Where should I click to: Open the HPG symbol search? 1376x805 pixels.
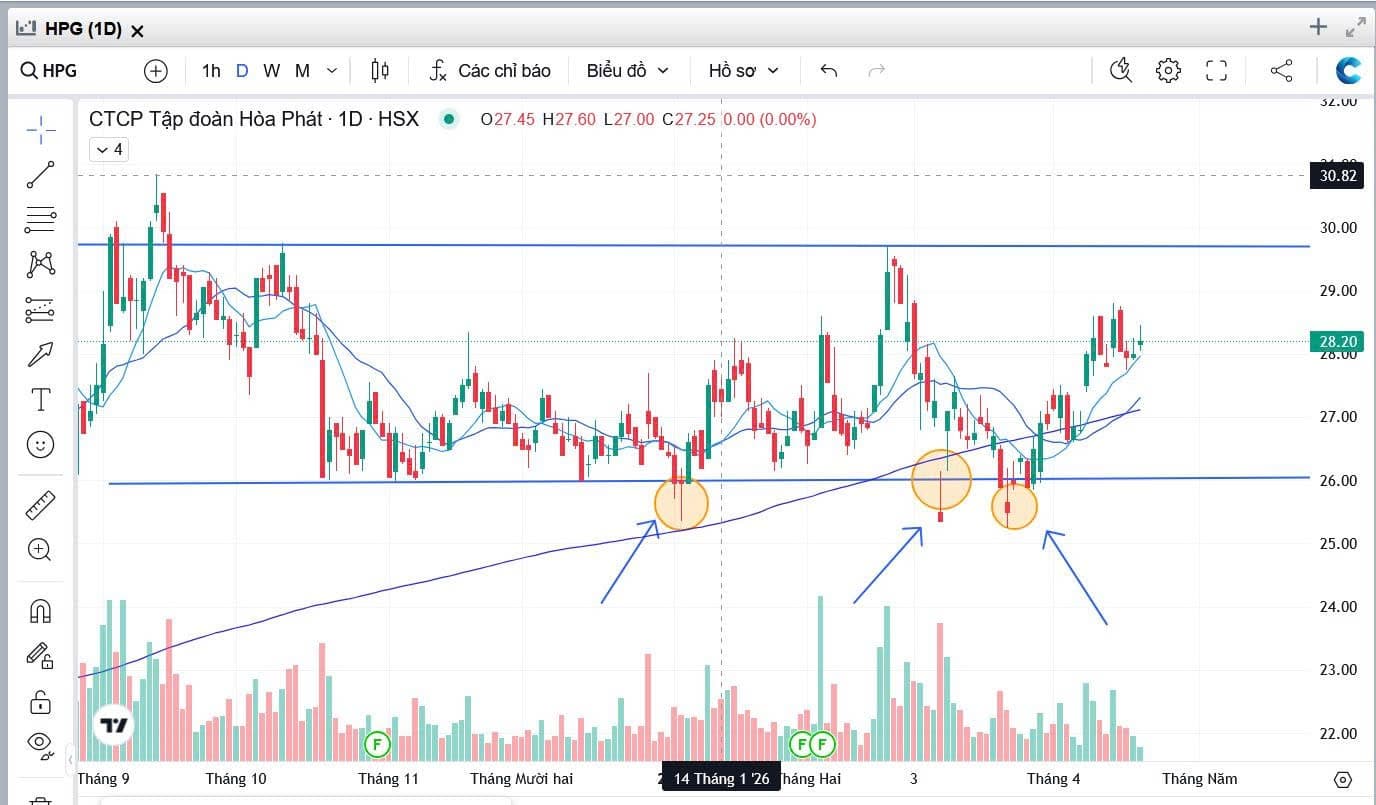click(50, 71)
